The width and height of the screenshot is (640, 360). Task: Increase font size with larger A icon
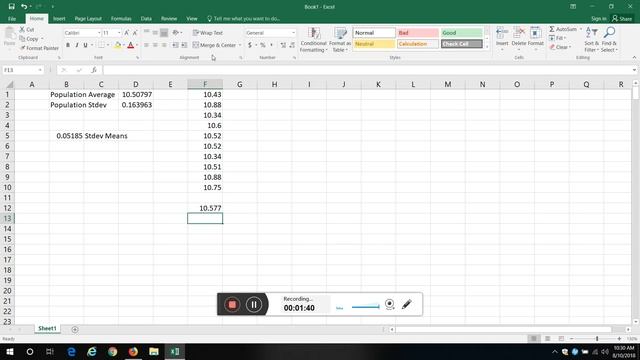click(127, 33)
